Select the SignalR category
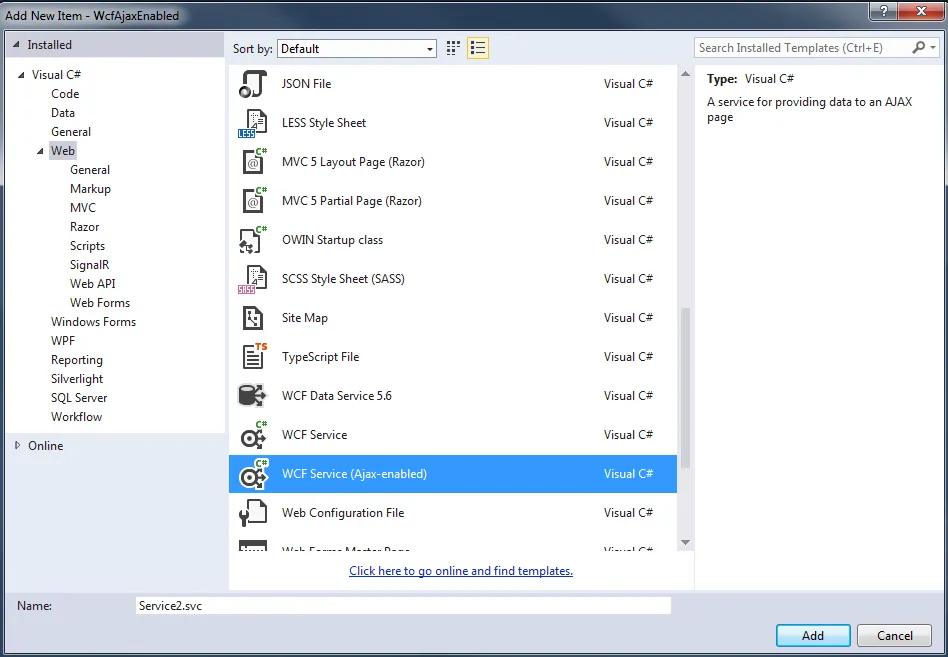Image resolution: width=948 pixels, height=657 pixels. pyautogui.click(x=89, y=265)
